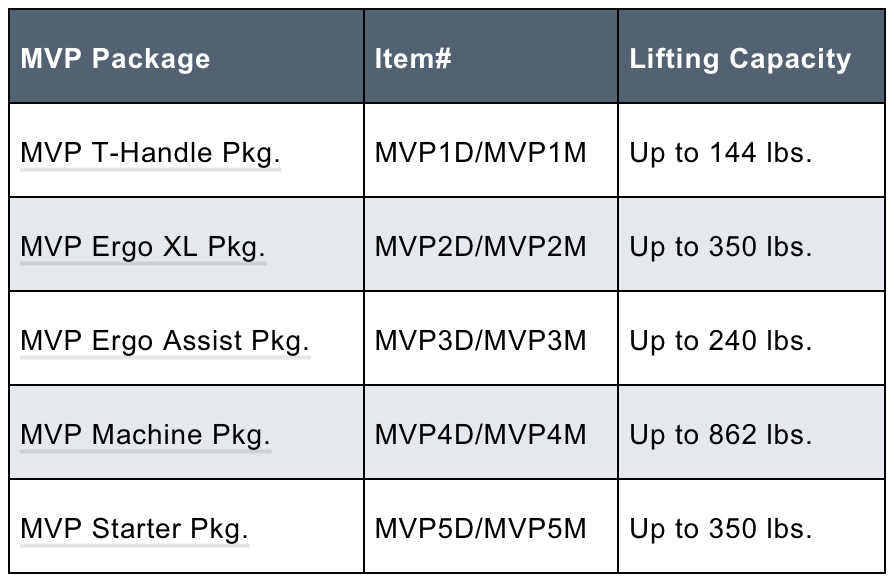
Task: Click the MVP Ergo XL Pkg. link
Action: pos(143,247)
